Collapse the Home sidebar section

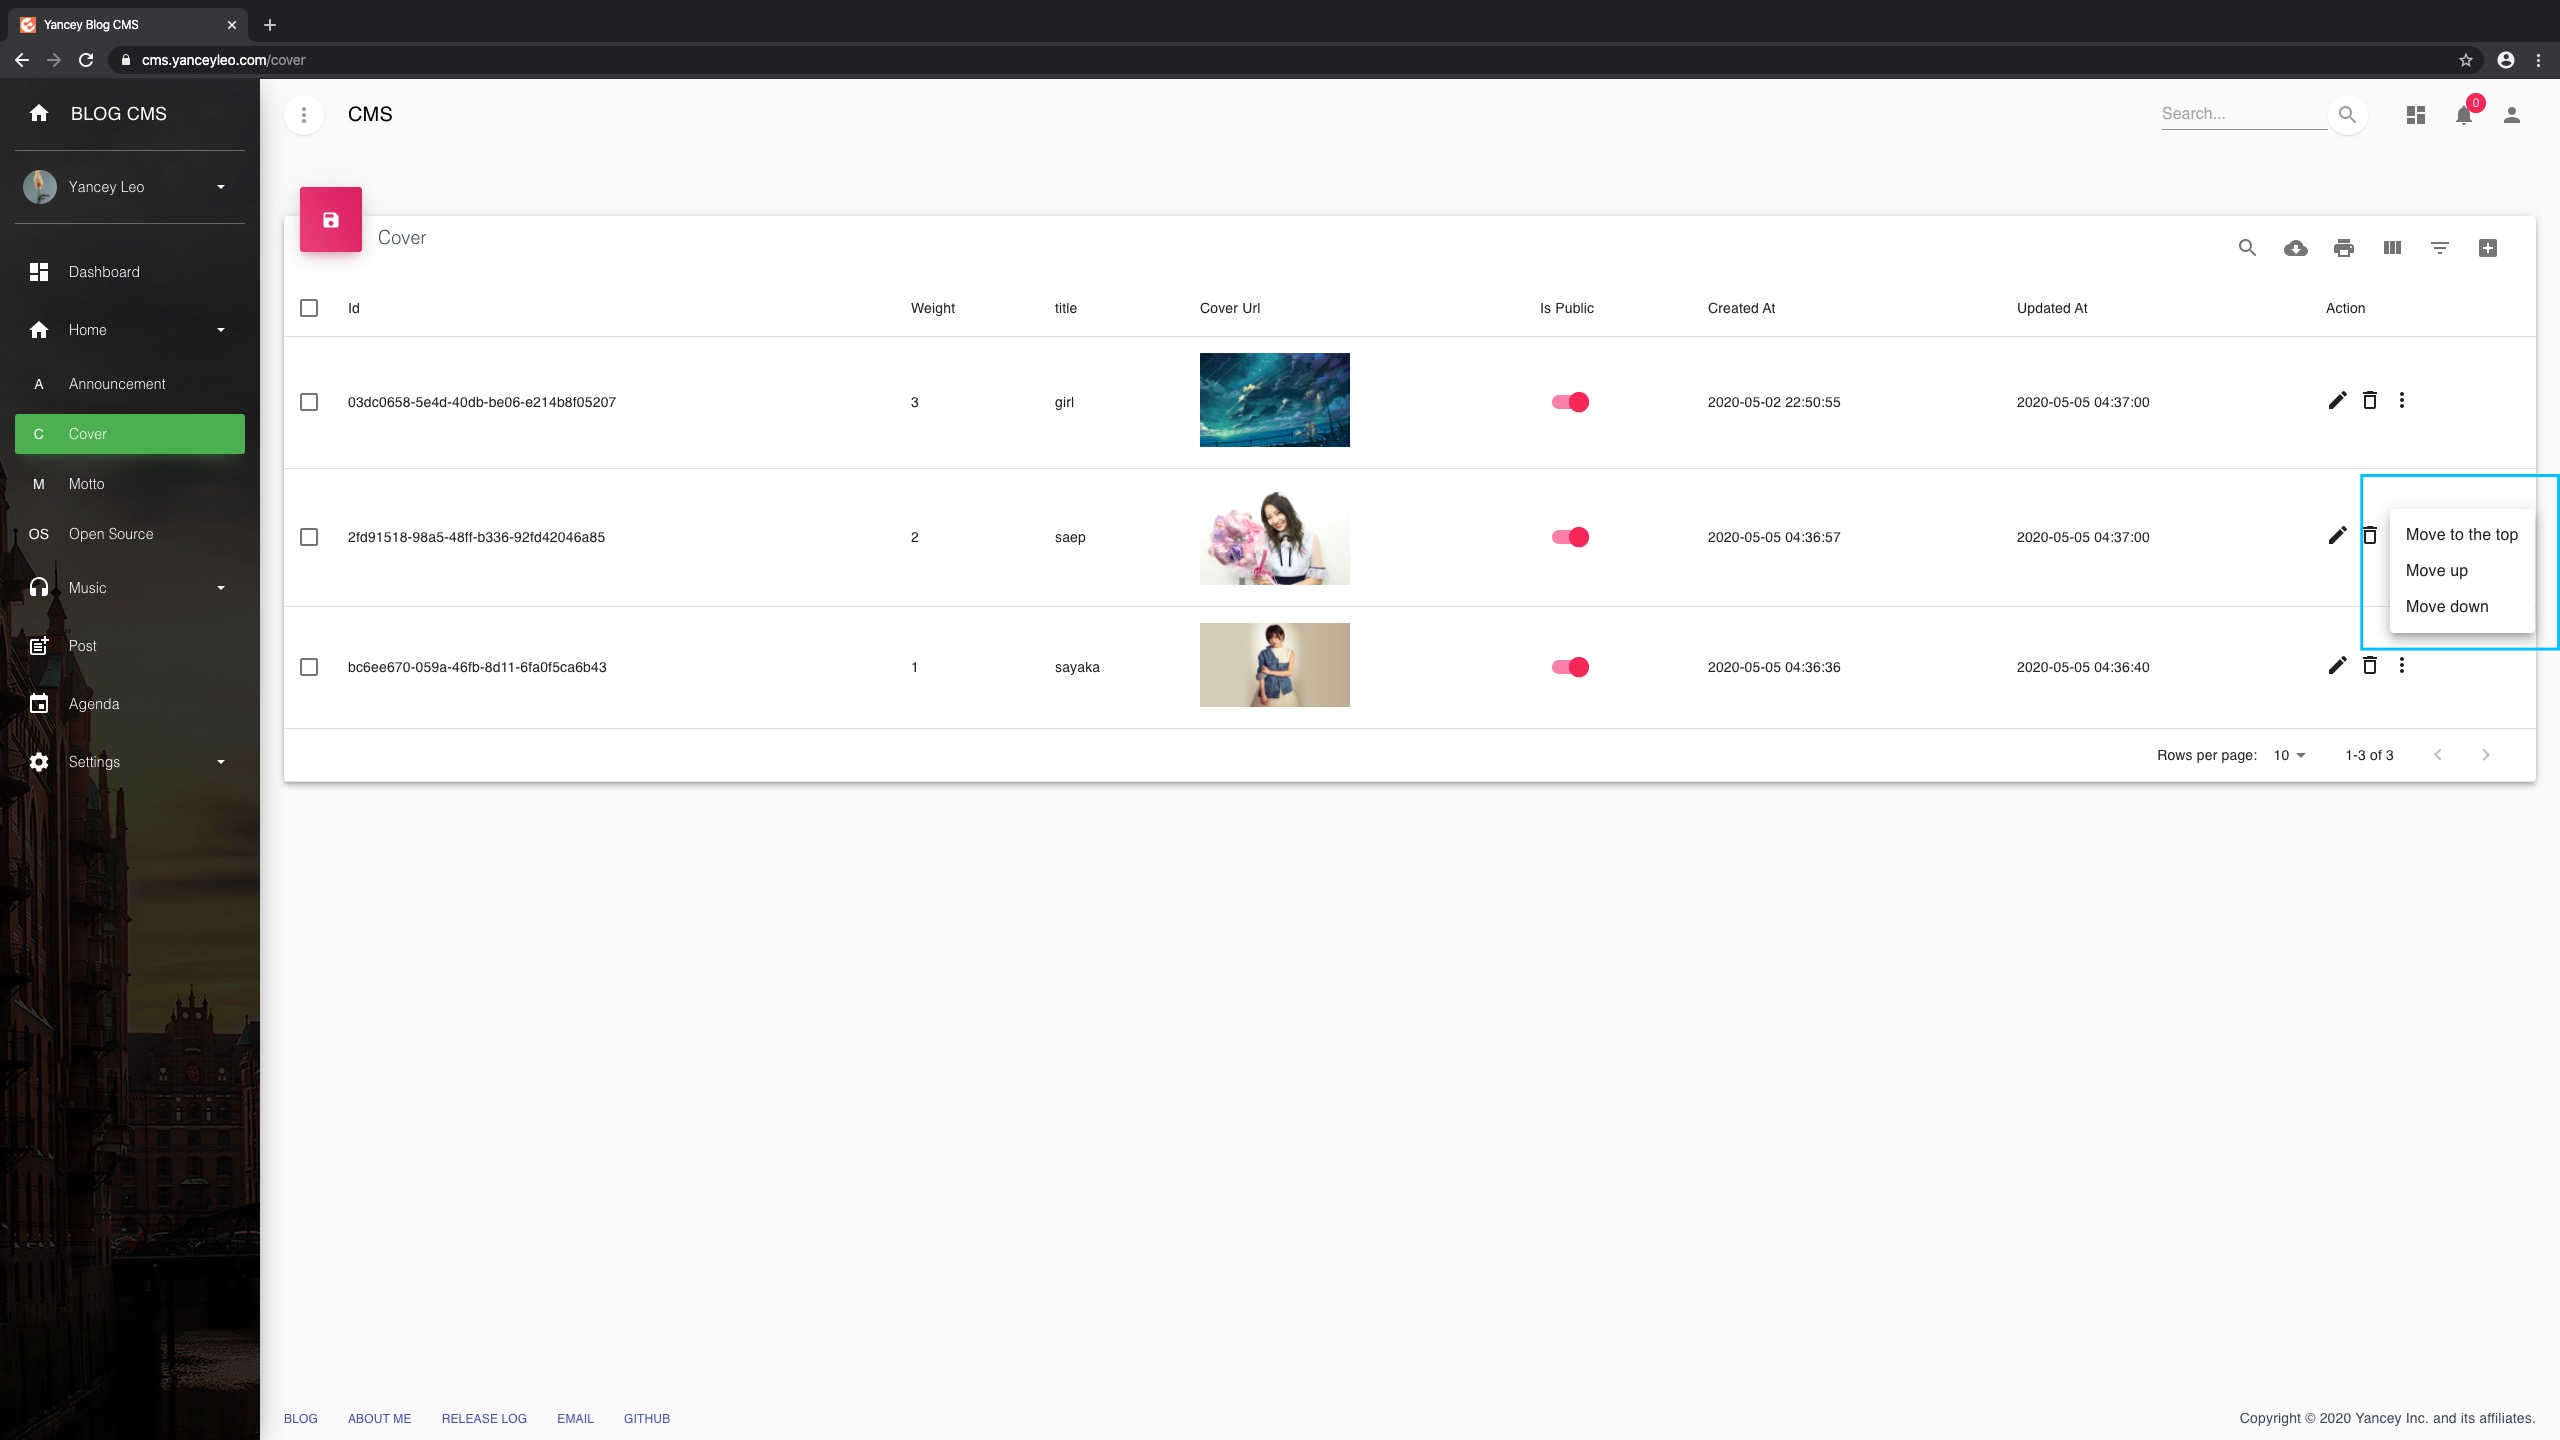pos(130,330)
